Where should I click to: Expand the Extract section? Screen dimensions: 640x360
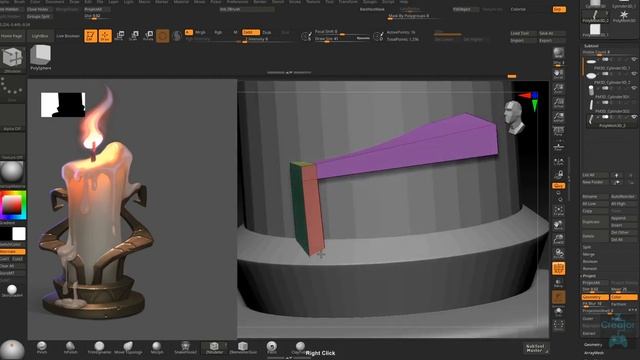589,333
